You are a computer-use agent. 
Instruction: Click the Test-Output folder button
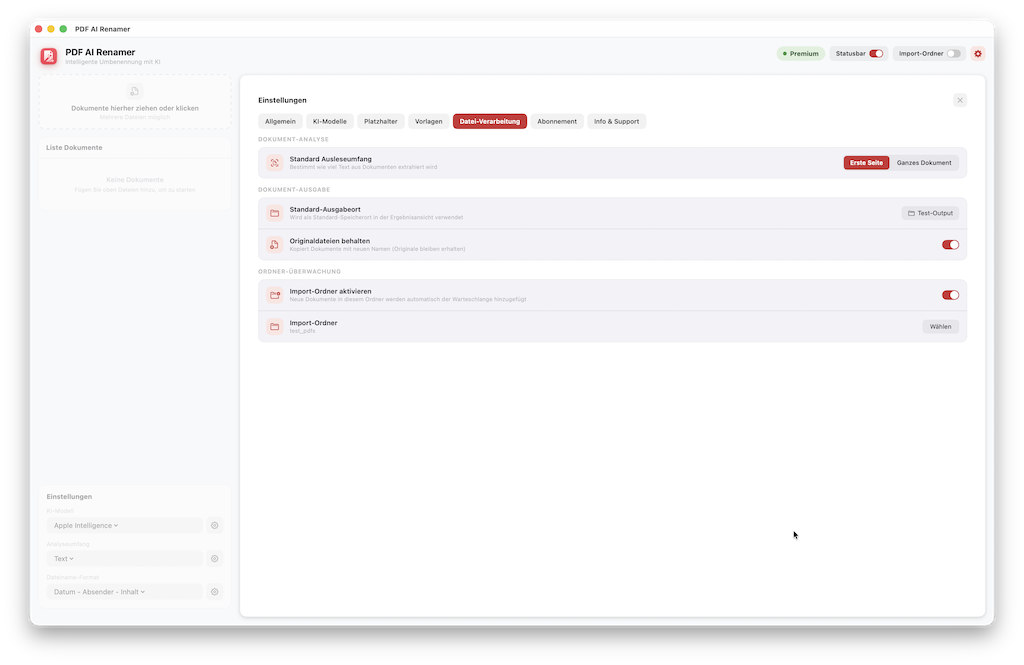(x=930, y=213)
